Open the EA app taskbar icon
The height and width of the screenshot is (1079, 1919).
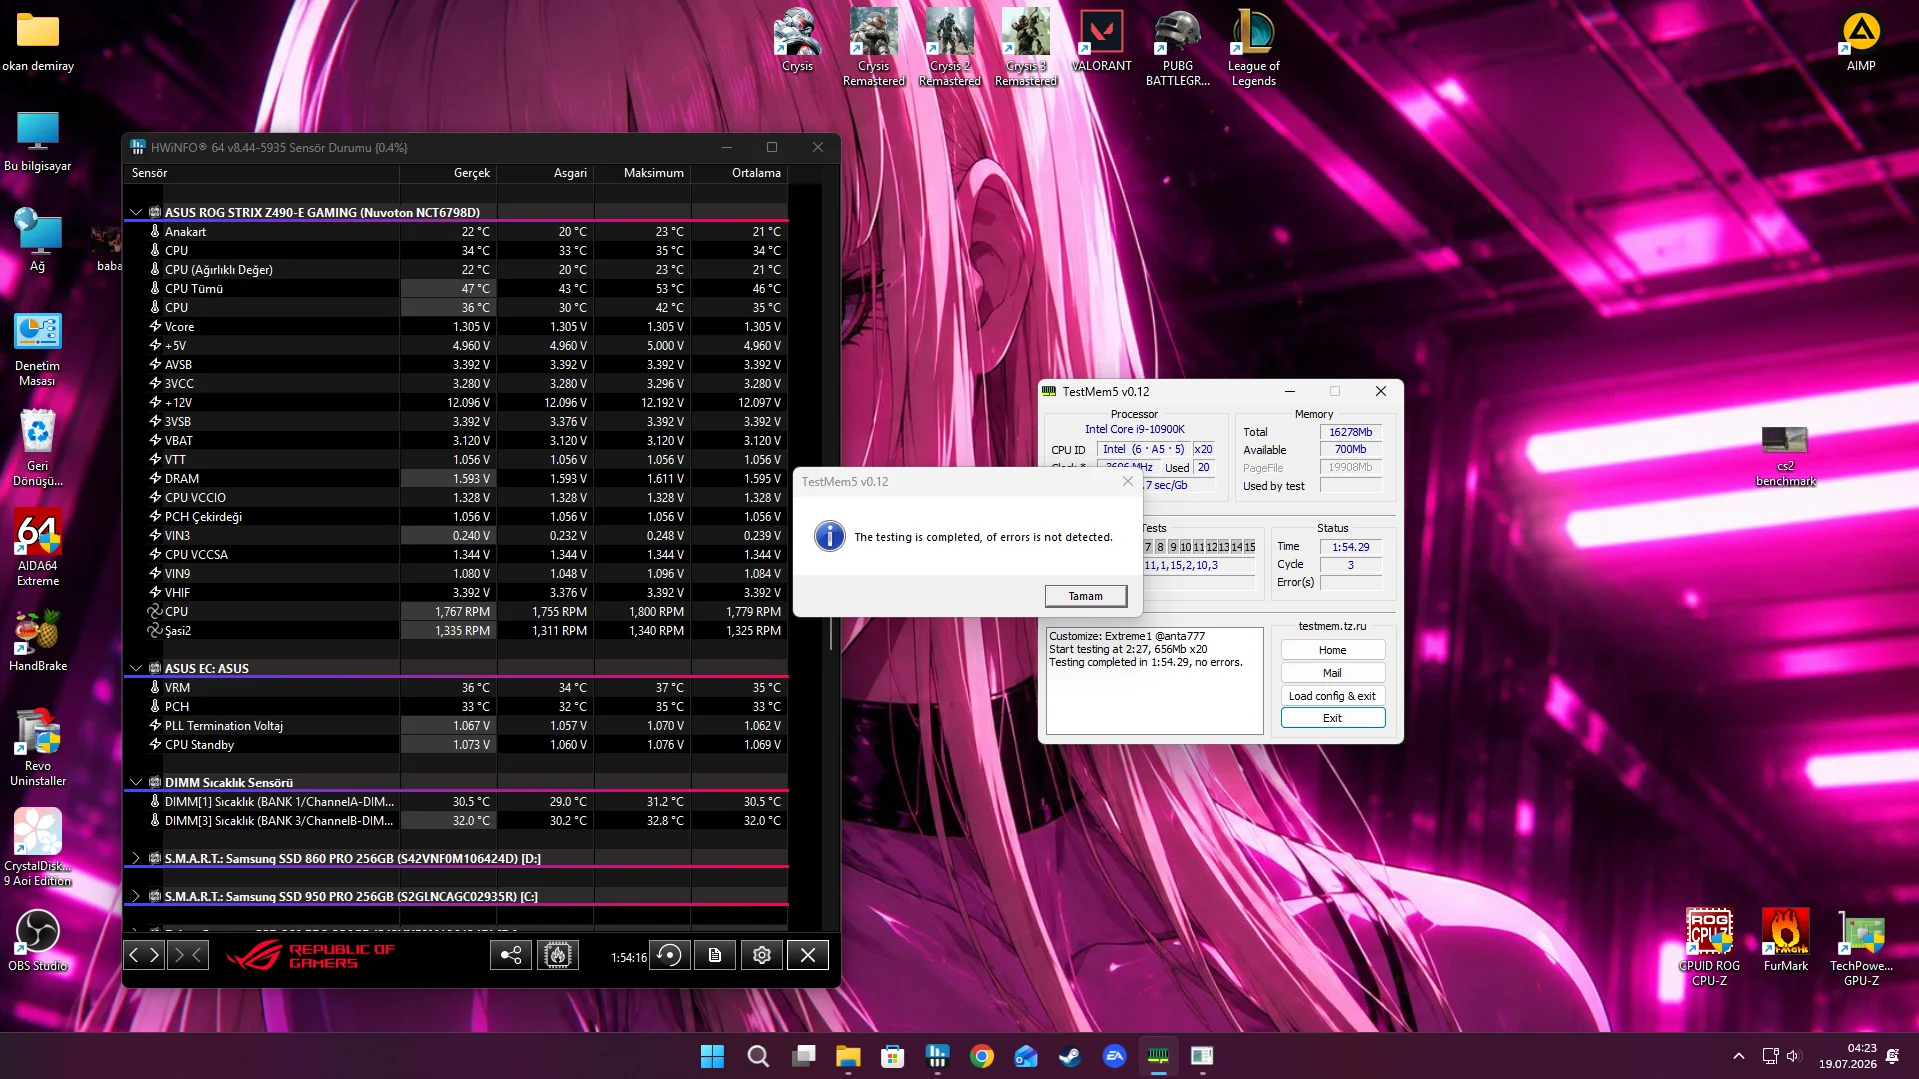point(1114,1056)
